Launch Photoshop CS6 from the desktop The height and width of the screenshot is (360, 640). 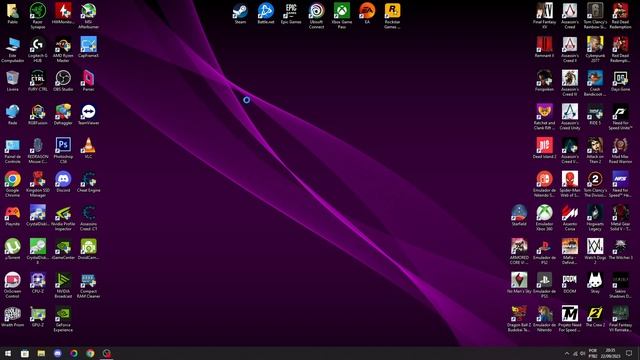click(x=63, y=151)
